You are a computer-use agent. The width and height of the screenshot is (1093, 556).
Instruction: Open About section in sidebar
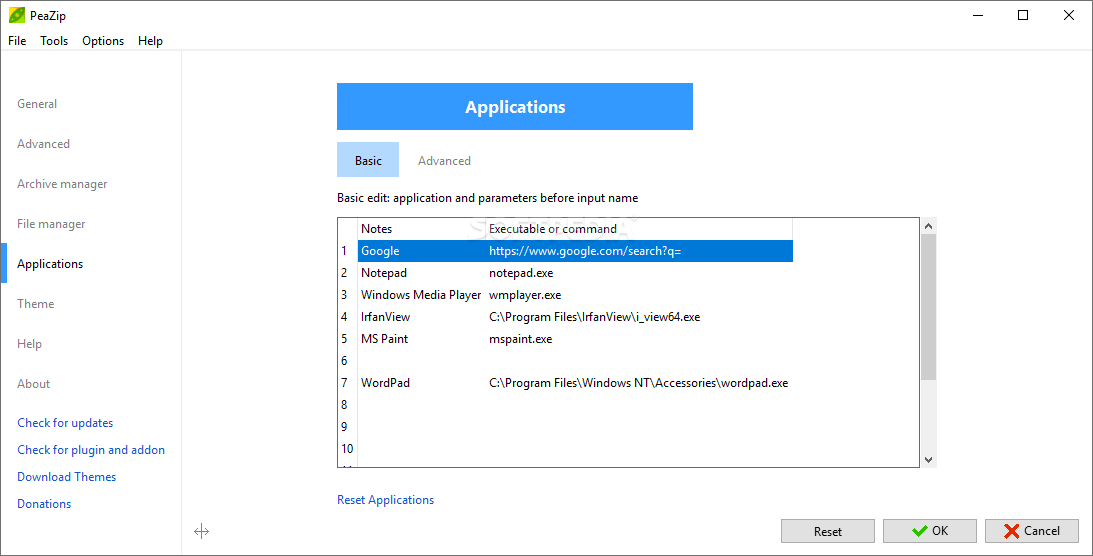pyautogui.click(x=33, y=384)
